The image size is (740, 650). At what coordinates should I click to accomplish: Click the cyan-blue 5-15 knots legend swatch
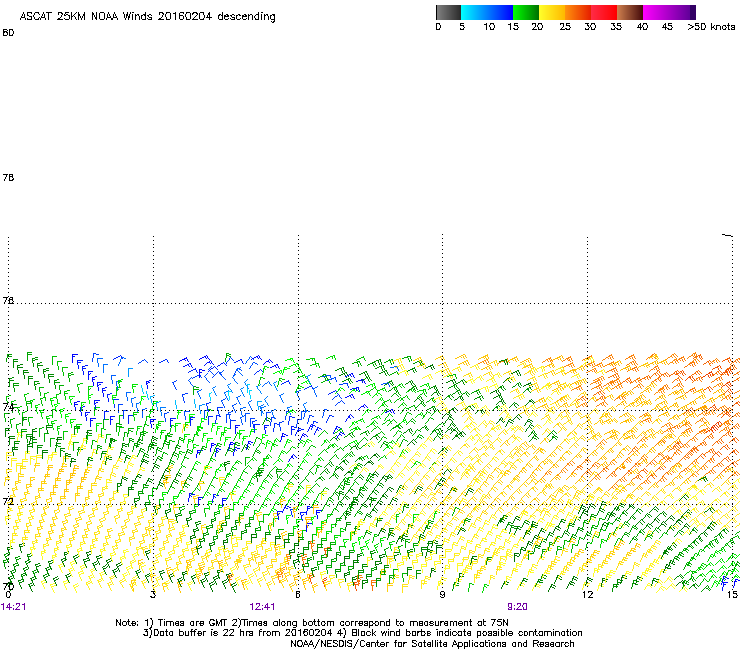487,12
